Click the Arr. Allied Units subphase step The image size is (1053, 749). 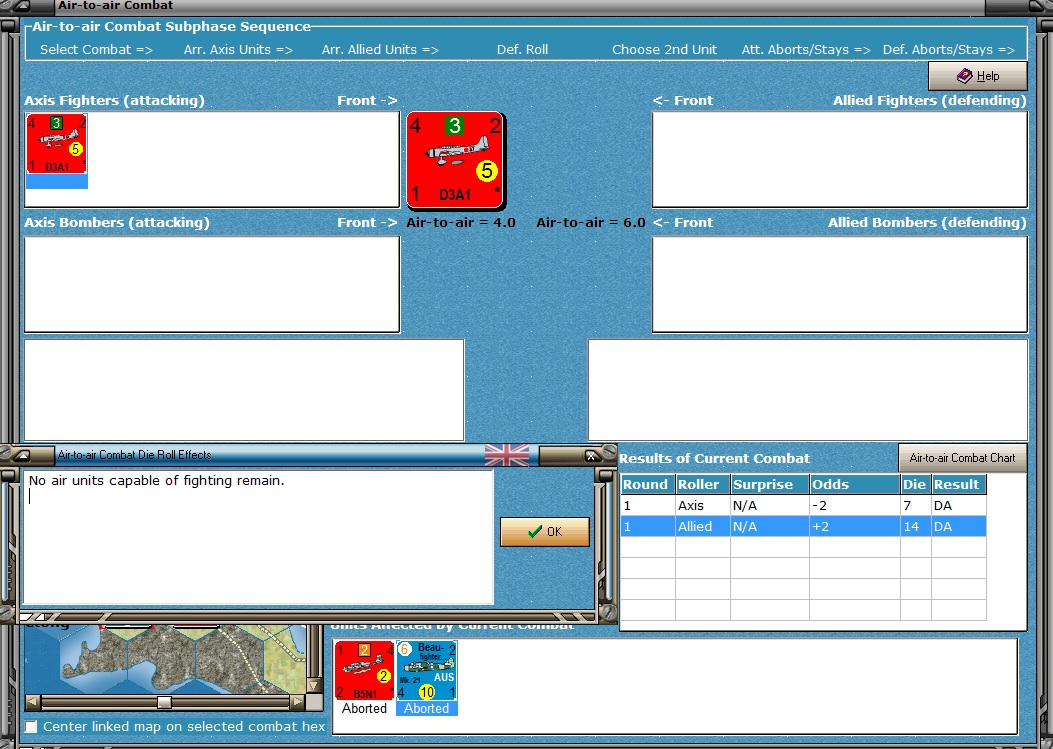pos(380,50)
